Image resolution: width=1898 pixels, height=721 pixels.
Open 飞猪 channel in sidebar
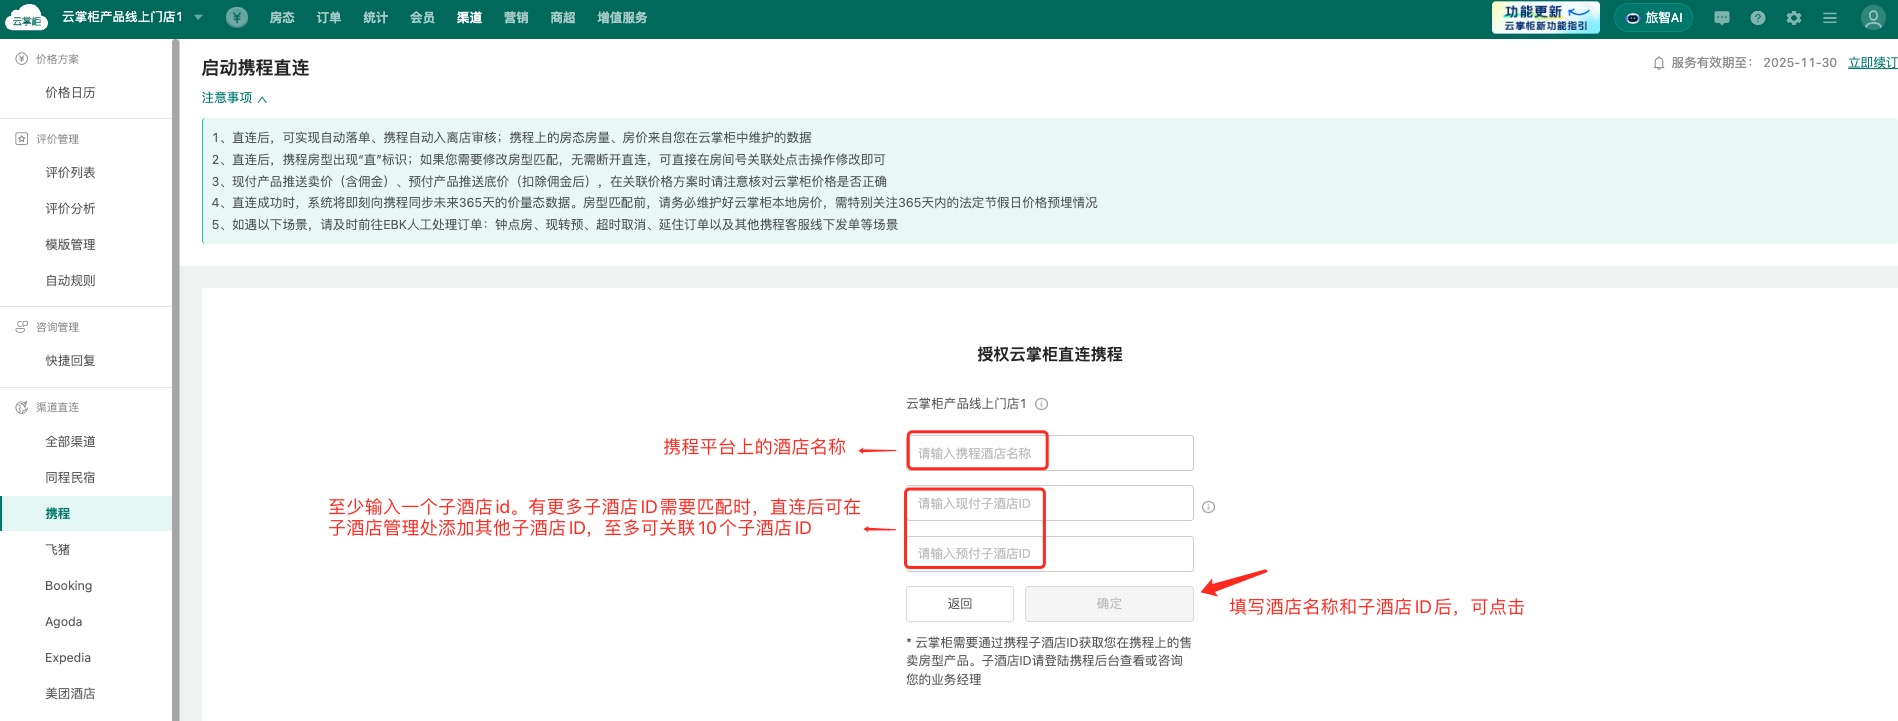coord(57,549)
